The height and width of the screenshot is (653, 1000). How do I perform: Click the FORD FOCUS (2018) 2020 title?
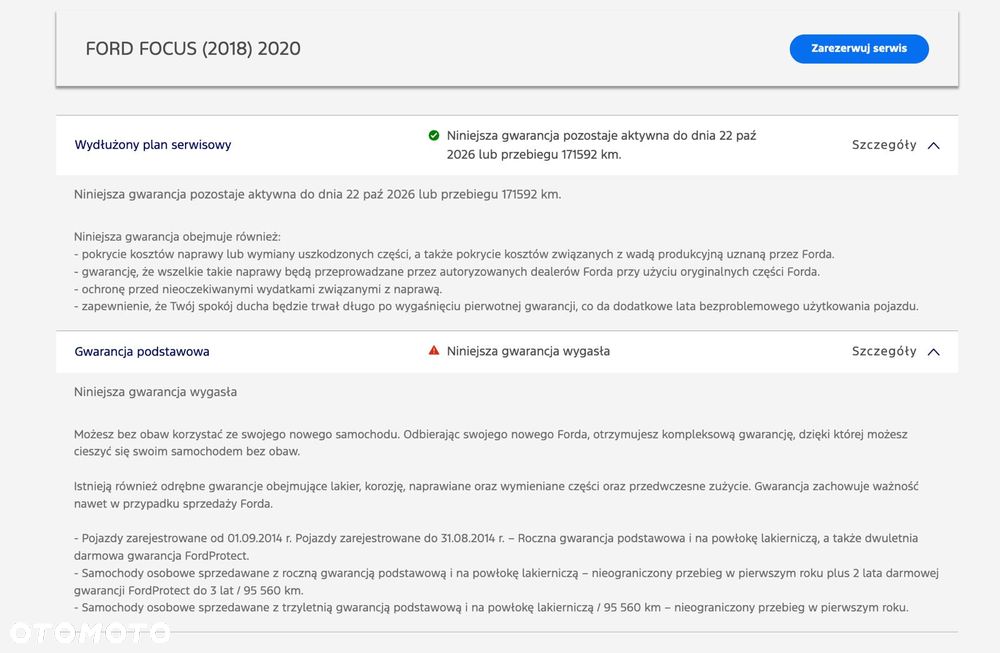pyautogui.click(x=193, y=49)
